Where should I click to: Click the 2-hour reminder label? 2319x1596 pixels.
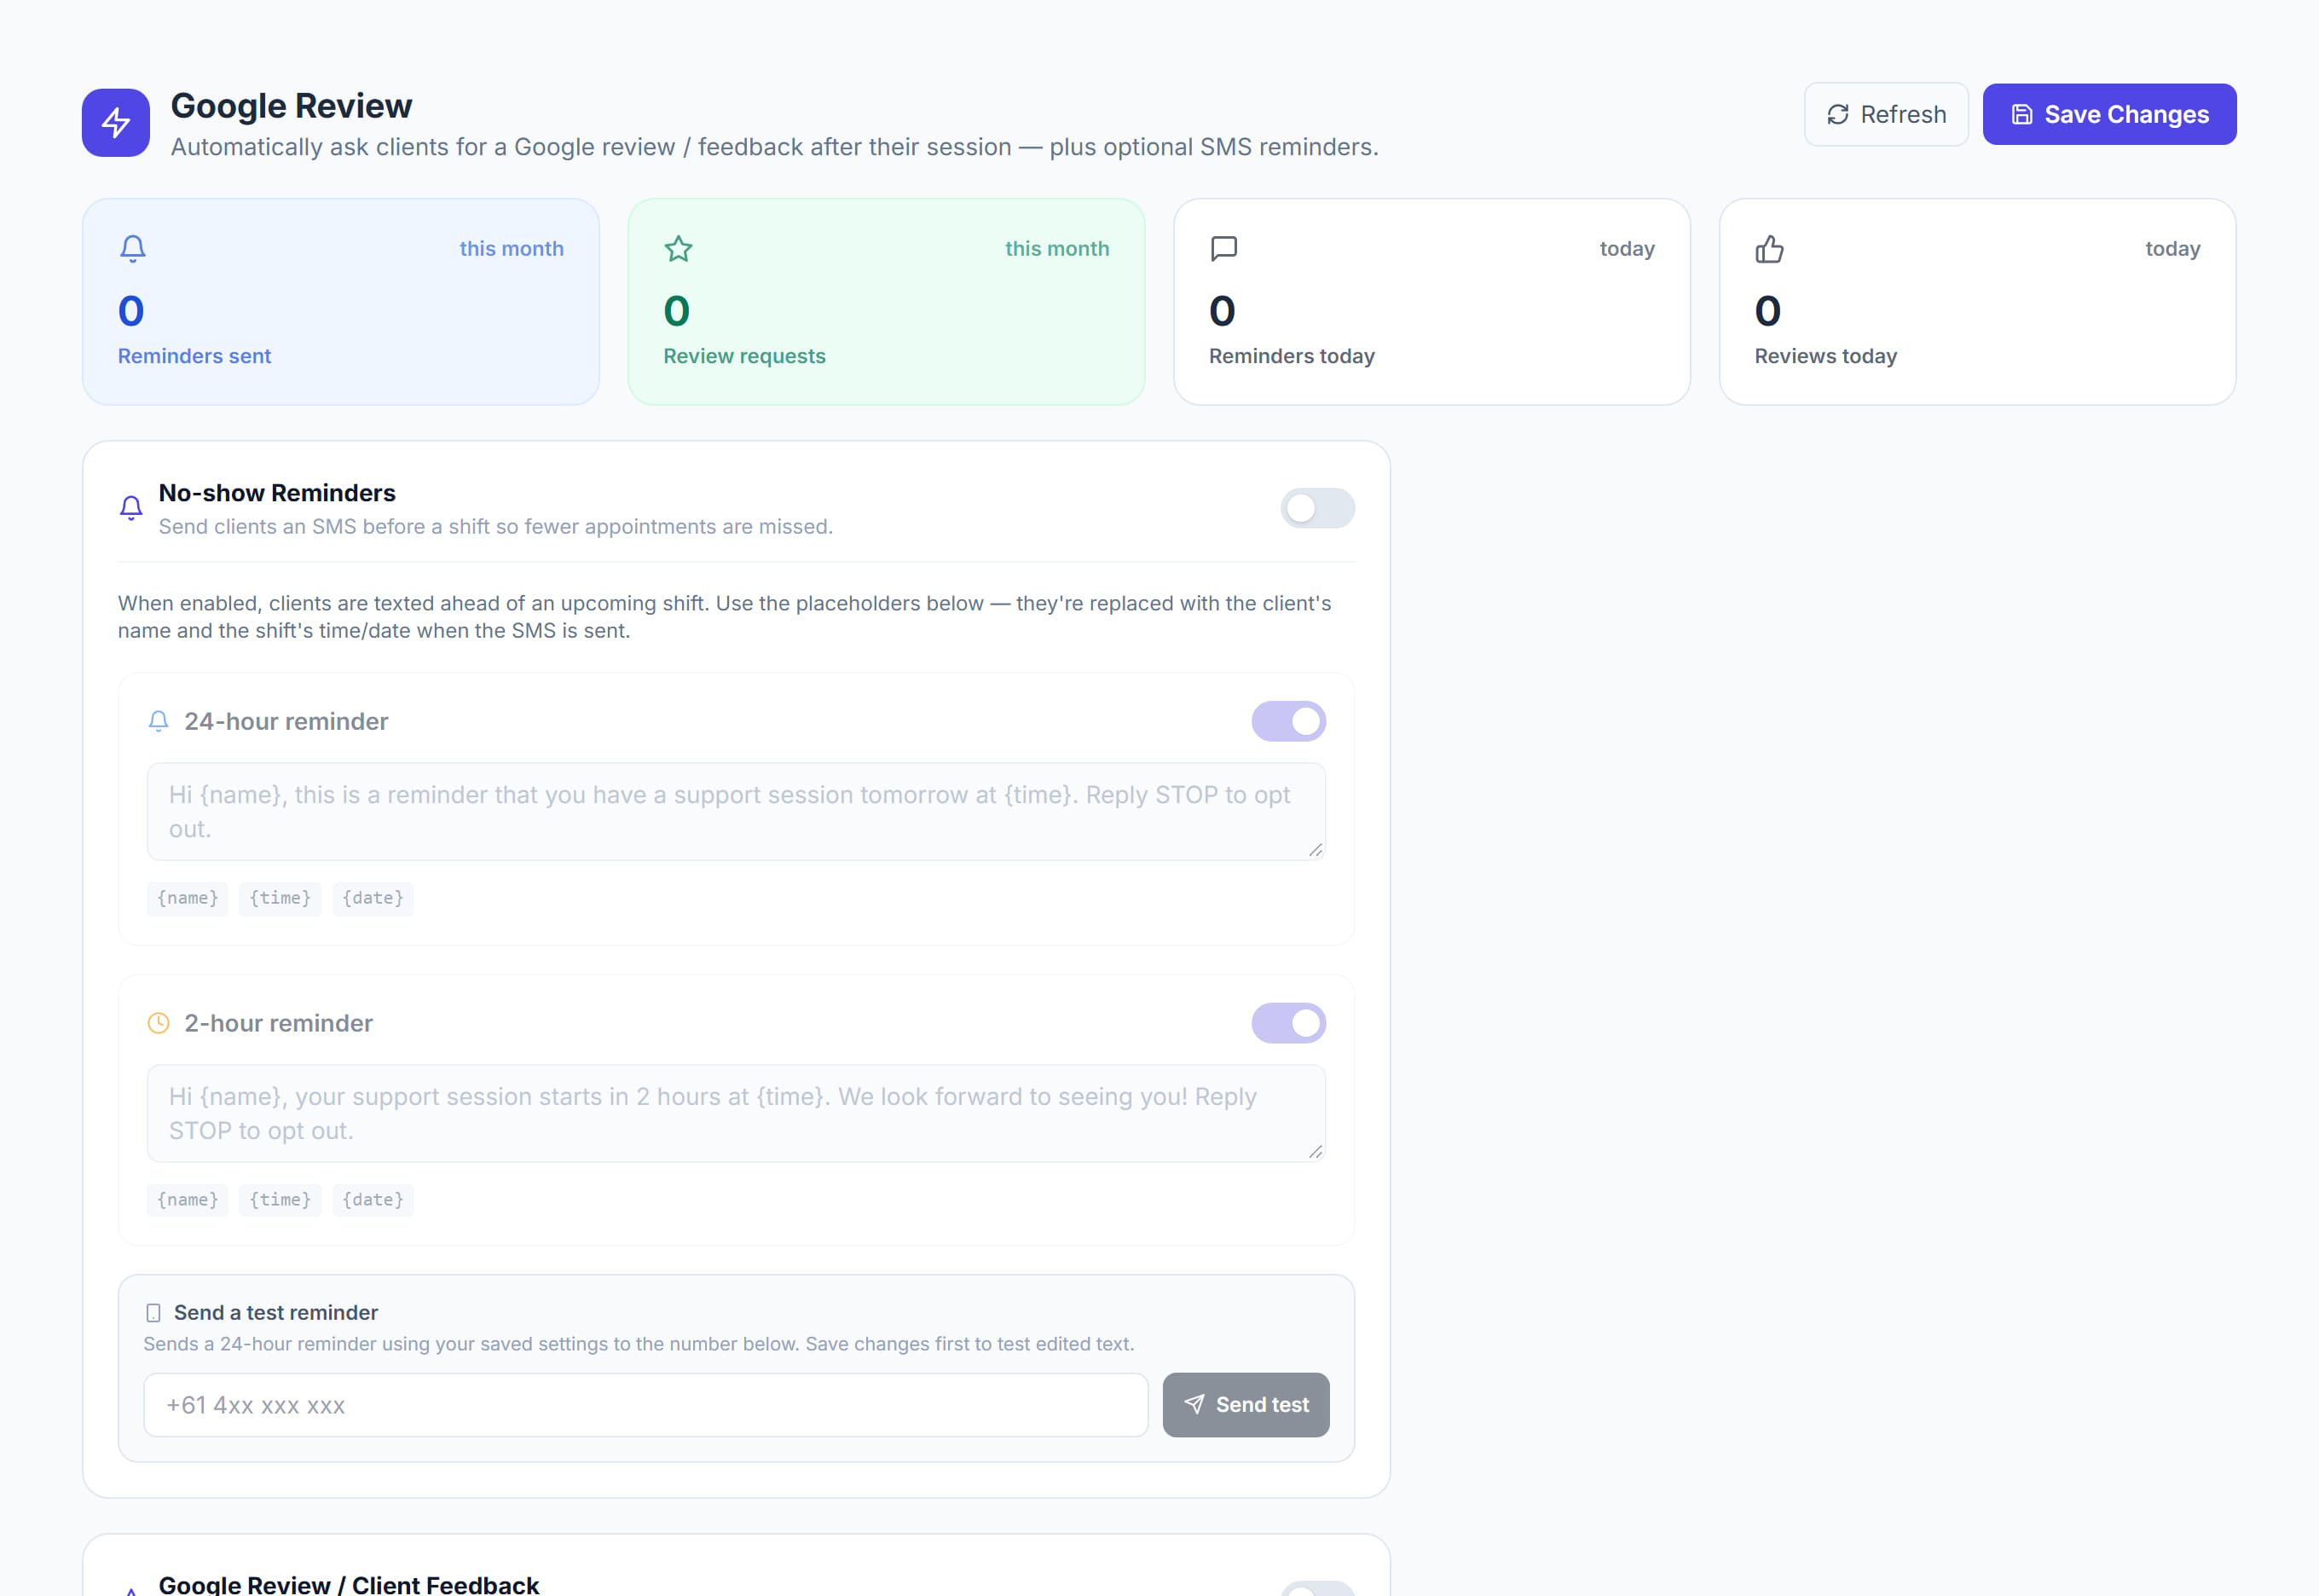(278, 1023)
